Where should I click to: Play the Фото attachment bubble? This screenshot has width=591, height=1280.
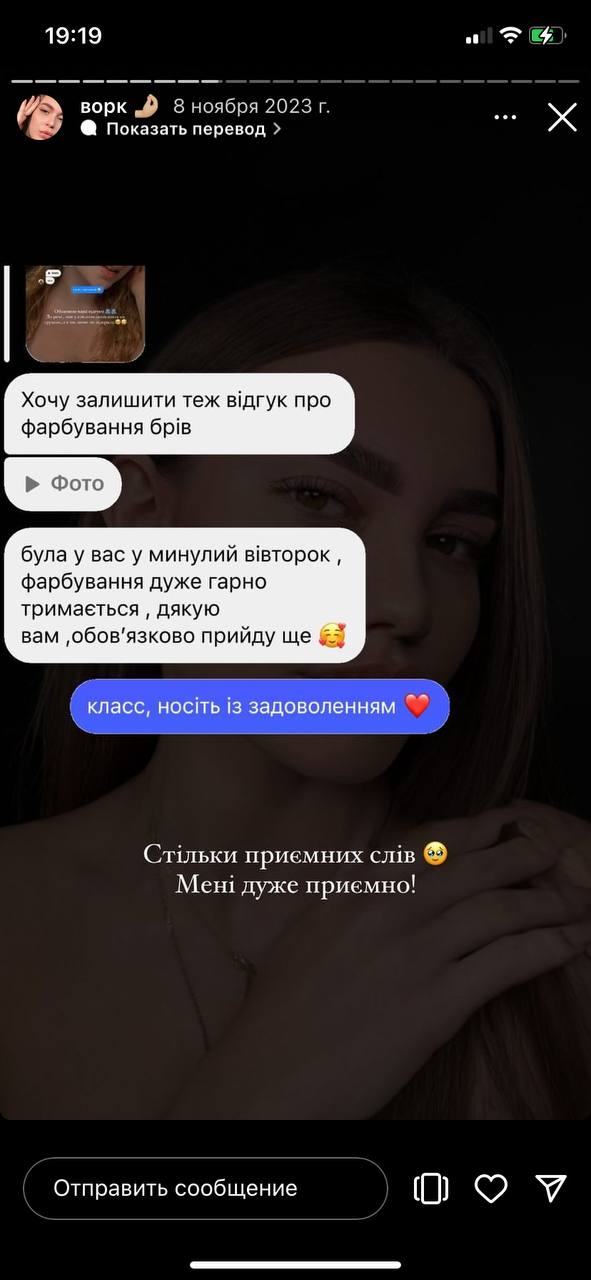[x=63, y=483]
